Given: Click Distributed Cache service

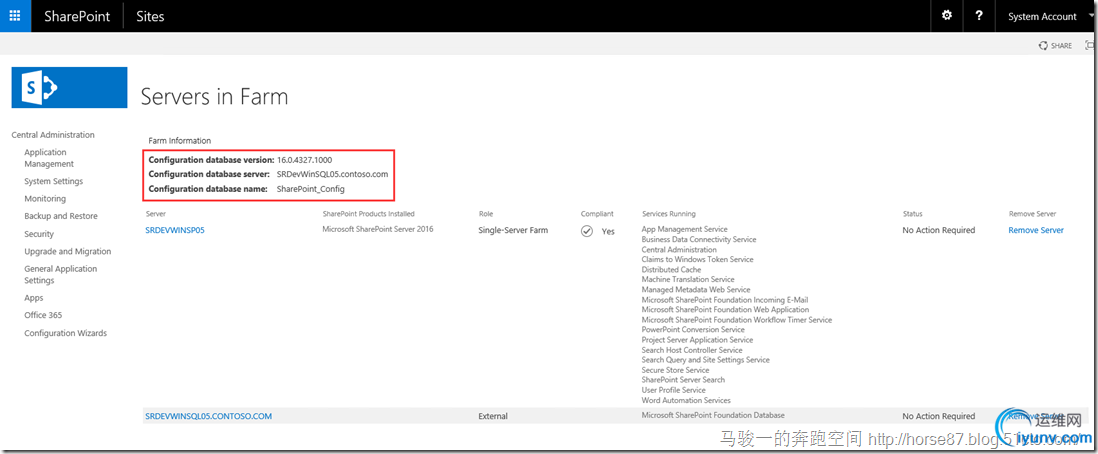Looking at the screenshot, I should (671, 269).
